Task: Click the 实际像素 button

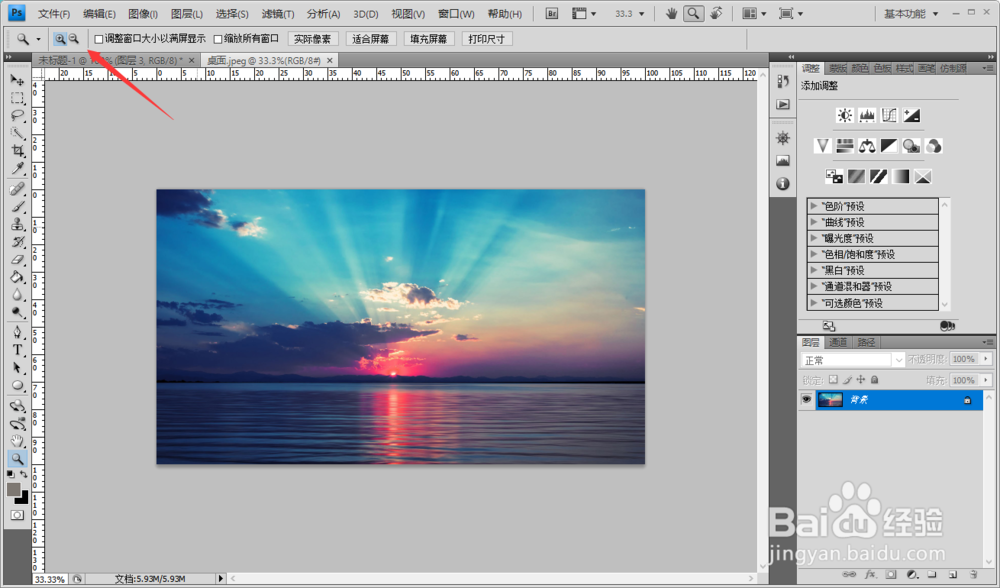Action: tap(312, 39)
